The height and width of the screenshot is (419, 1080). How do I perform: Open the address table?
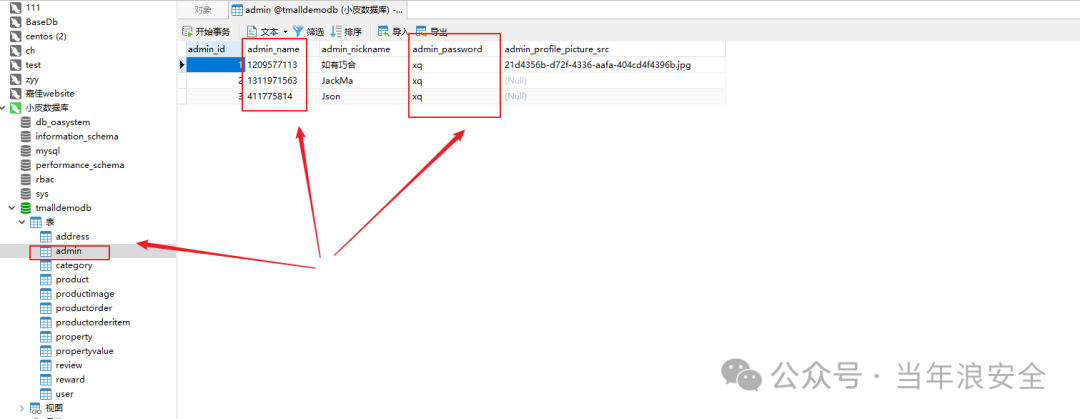coord(72,237)
